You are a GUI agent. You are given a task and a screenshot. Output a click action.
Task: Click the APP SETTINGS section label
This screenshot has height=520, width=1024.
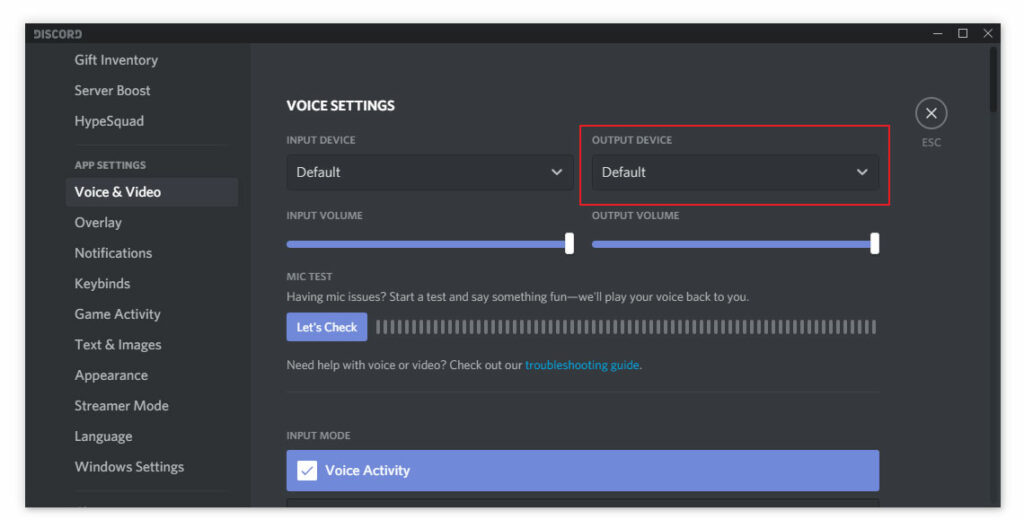110,165
